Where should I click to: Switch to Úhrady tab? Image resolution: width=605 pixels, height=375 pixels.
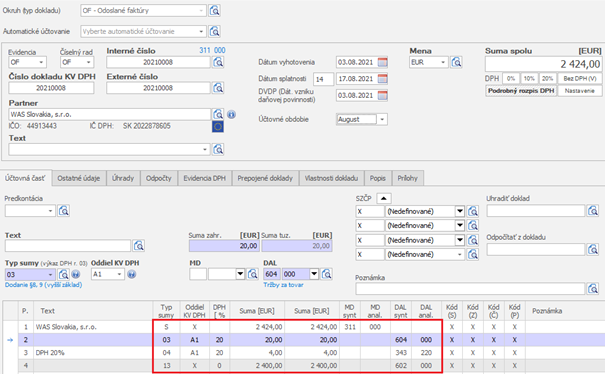click(x=123, y=178)
